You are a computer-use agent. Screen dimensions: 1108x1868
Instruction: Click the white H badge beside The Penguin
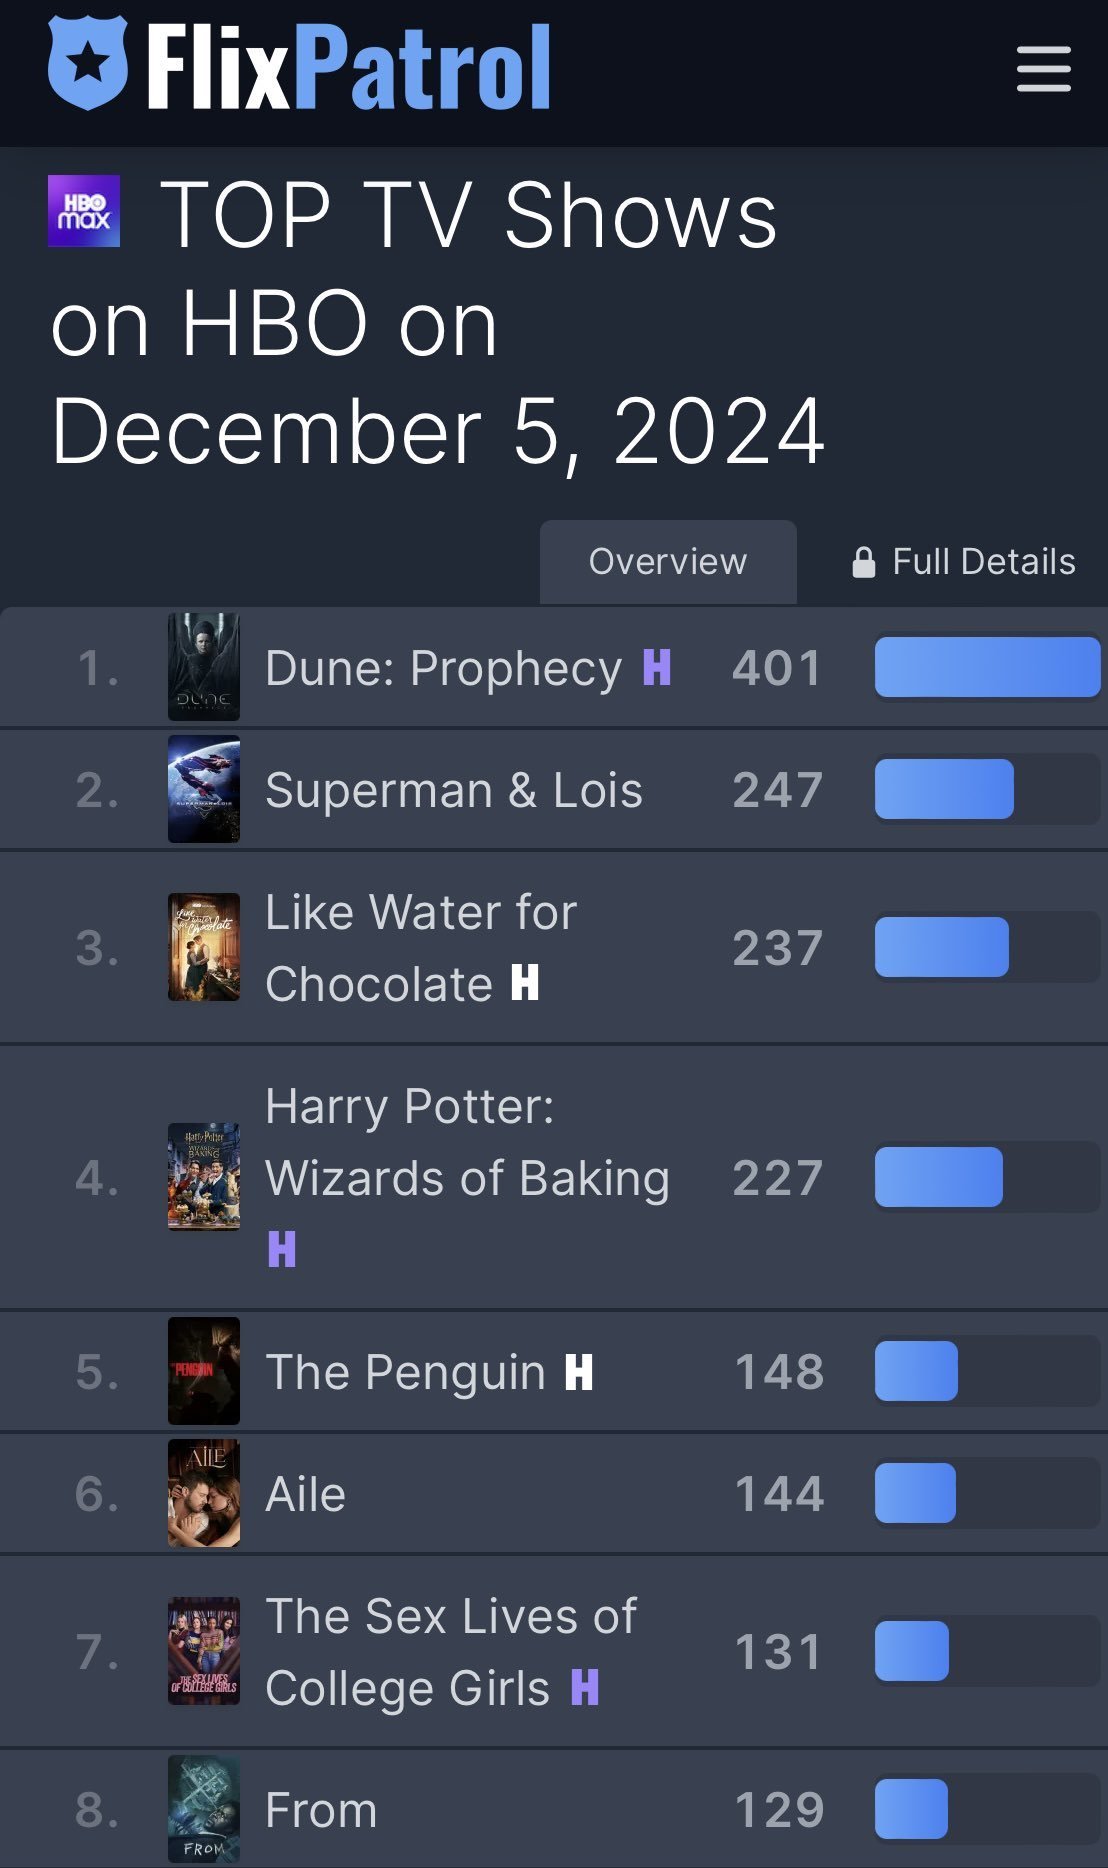tap(579, 1372)
